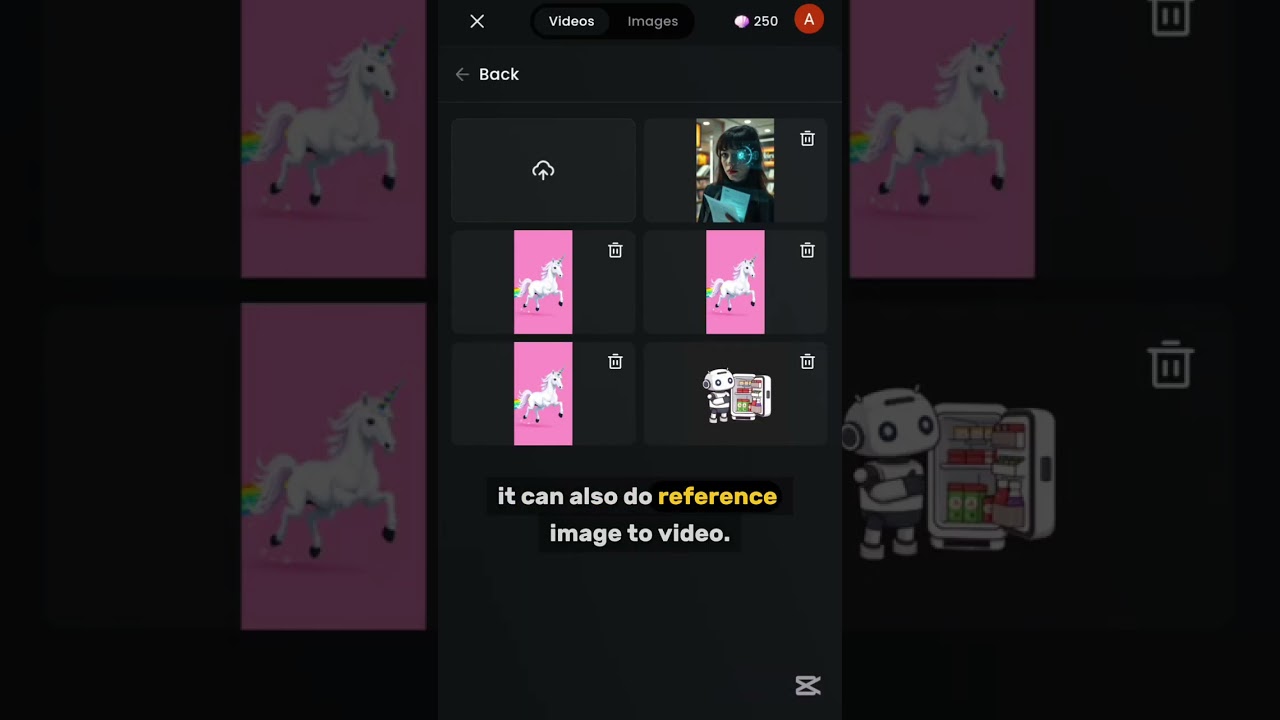Delete the cyborg girl image with trash icon

(x=807, y=139)
